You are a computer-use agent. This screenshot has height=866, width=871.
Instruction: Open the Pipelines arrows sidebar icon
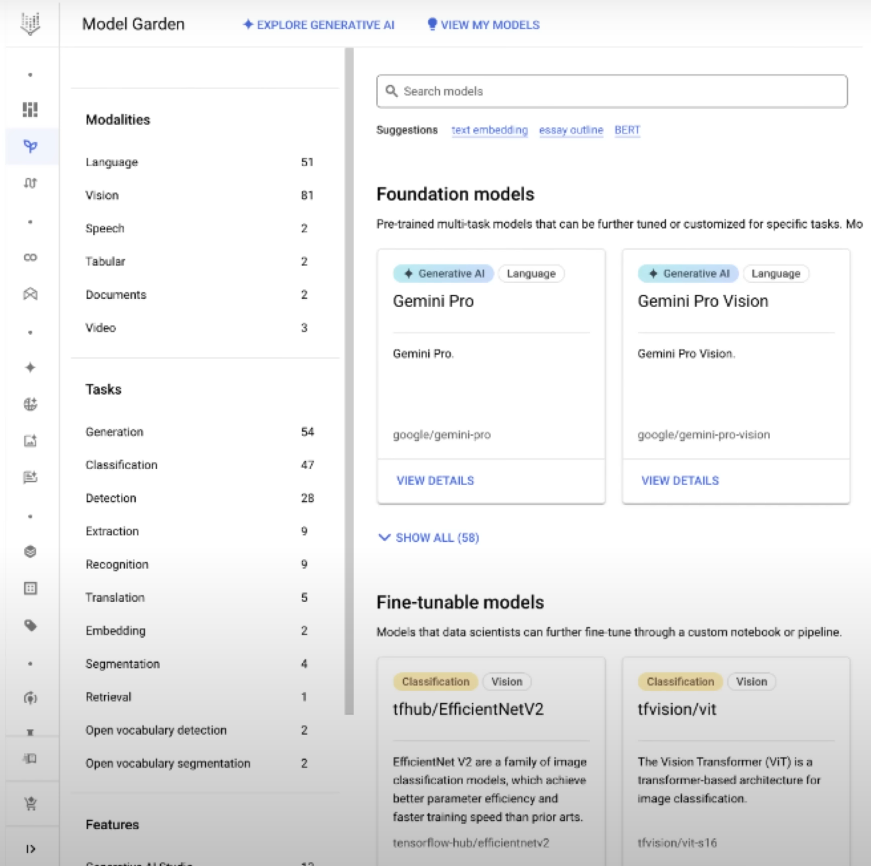(31, 183)
